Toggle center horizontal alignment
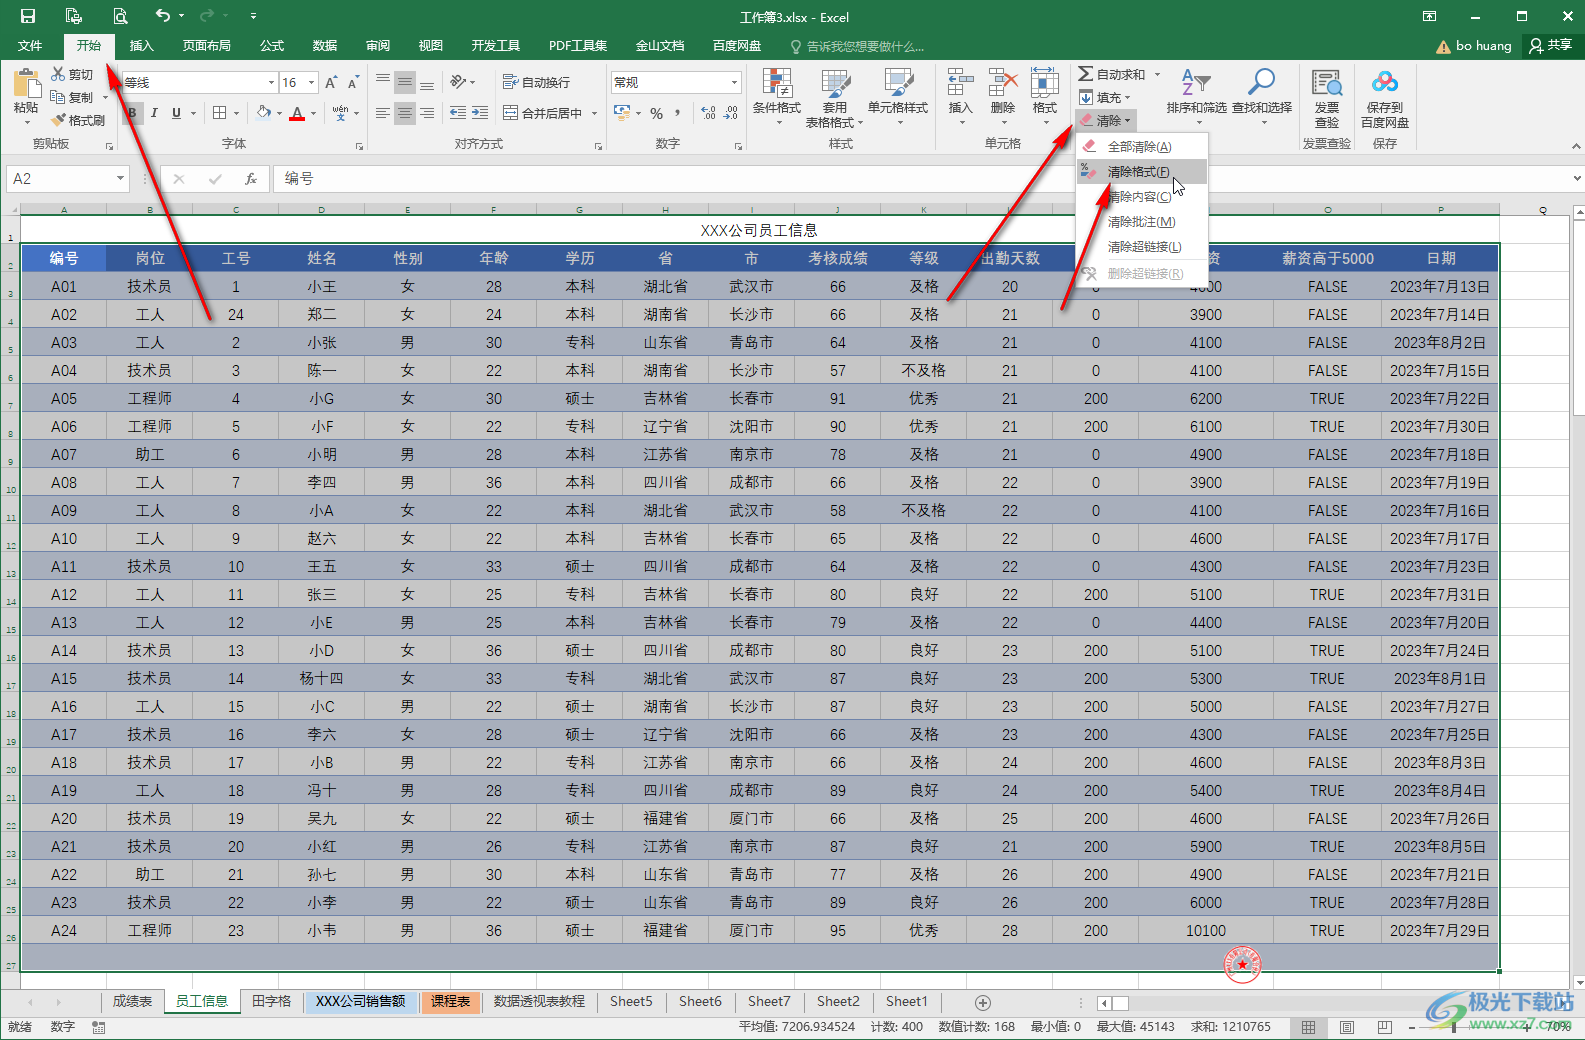Screen dimensions: 1585x1040 click(405, 113)
